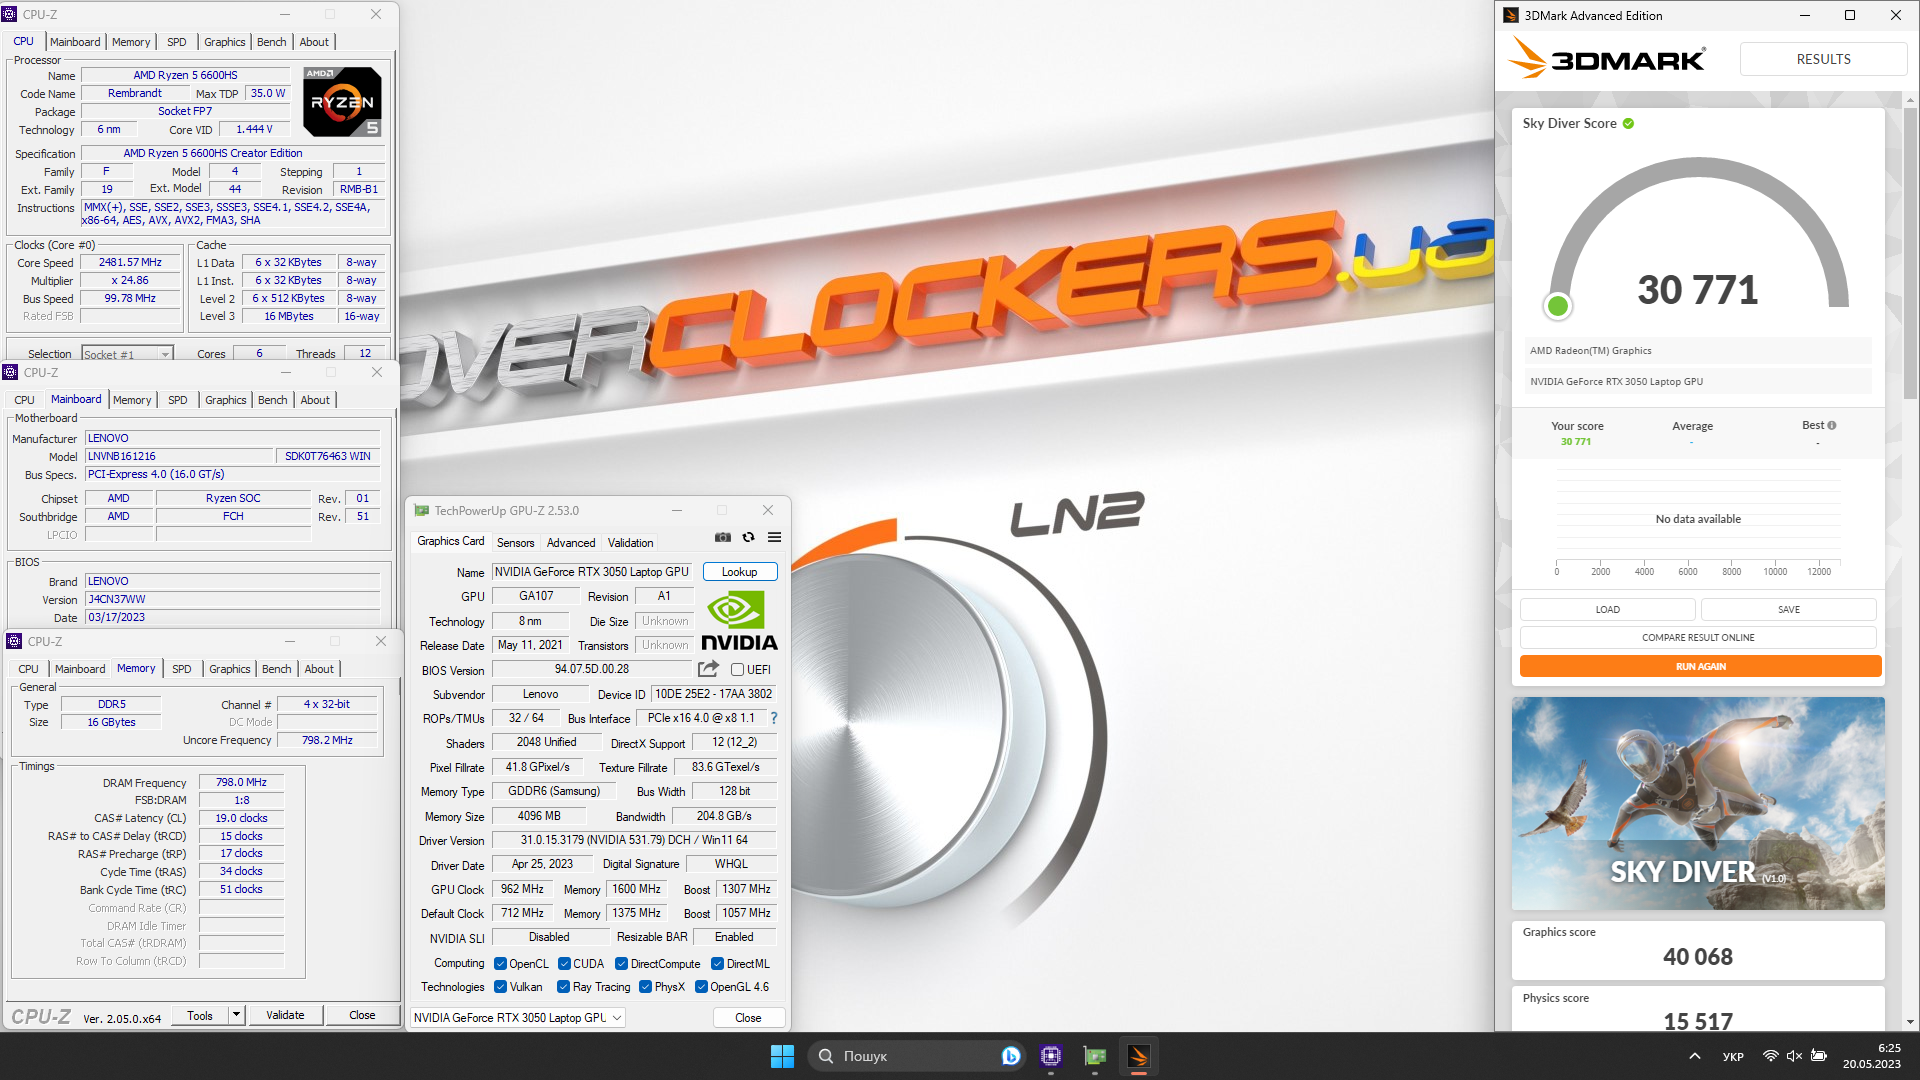Image resolution: width=1920 pixels, height=1080 pixels.
Task: Open the GPU selection dropdown in GPU-Z
Action: pos(518,1018)
